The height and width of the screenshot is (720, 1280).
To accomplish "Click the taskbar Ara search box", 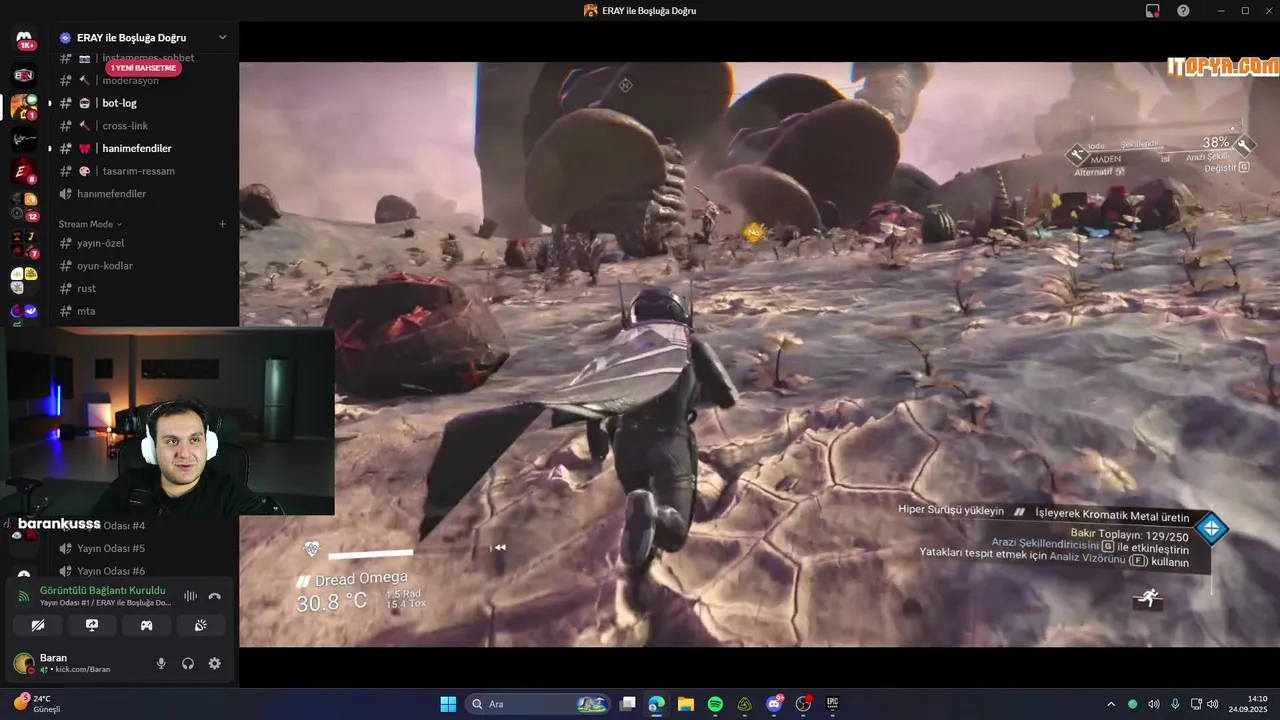I will click(538, 704).
